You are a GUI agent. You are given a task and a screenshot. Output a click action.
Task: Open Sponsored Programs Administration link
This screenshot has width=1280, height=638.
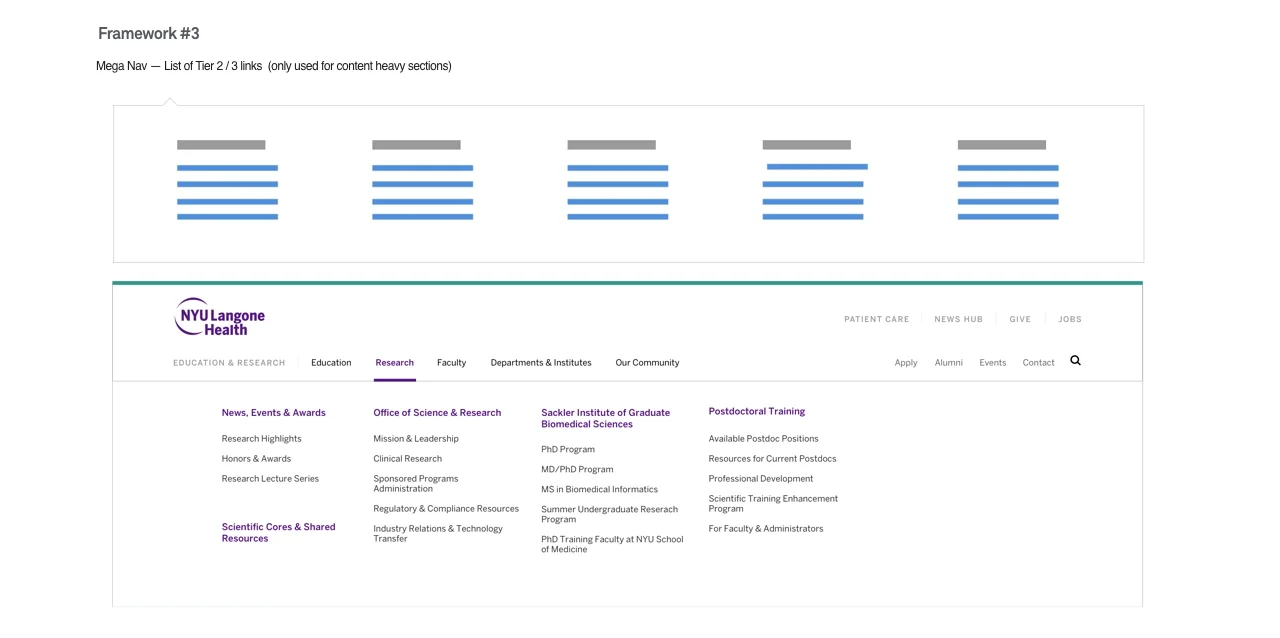(x=416, y=484)
